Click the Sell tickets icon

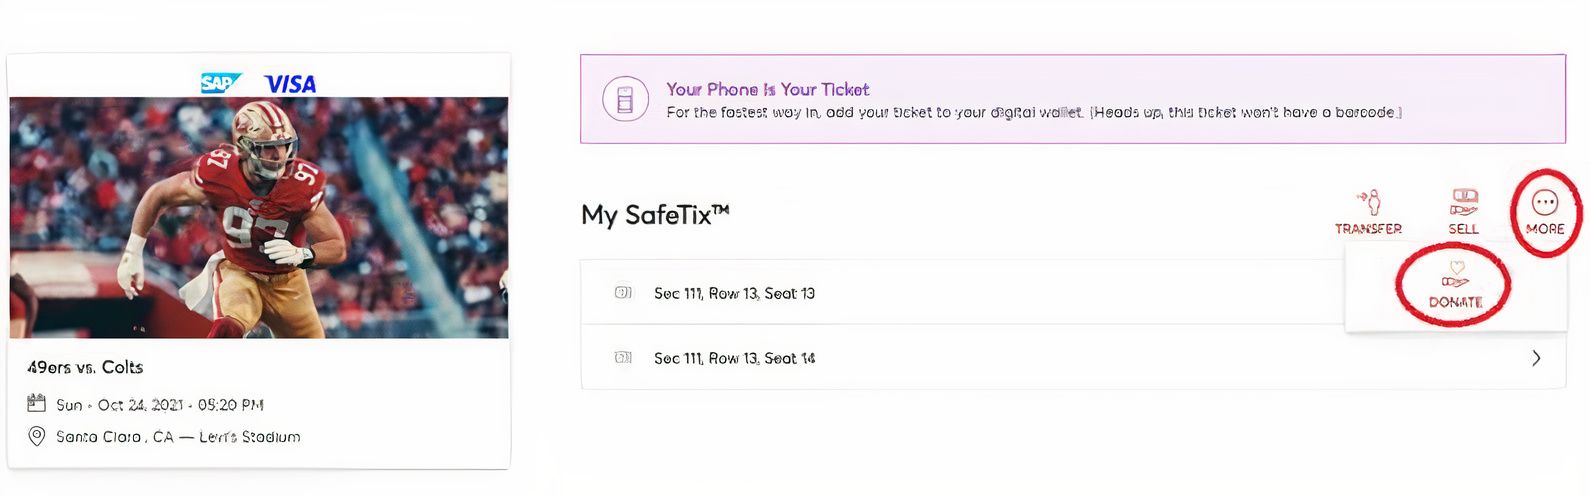1463,202
